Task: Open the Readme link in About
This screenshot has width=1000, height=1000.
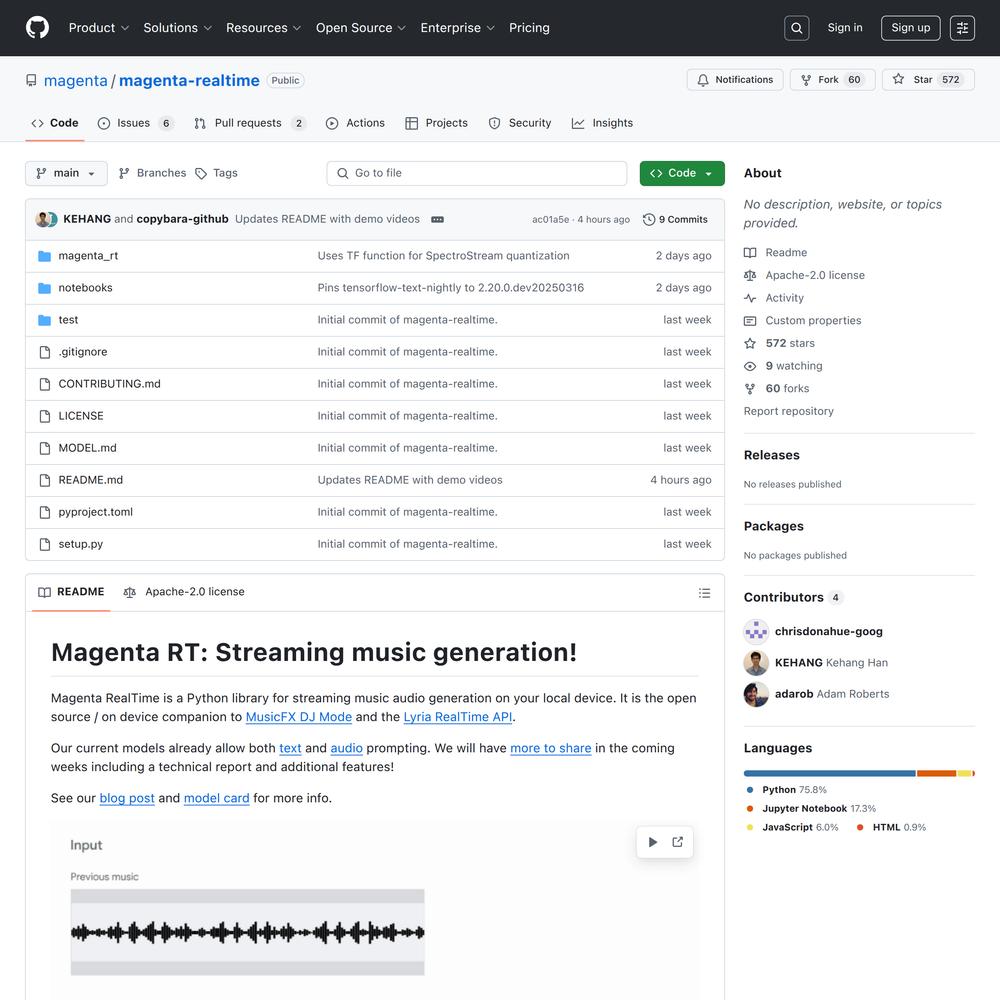Action: pos(786,253)
